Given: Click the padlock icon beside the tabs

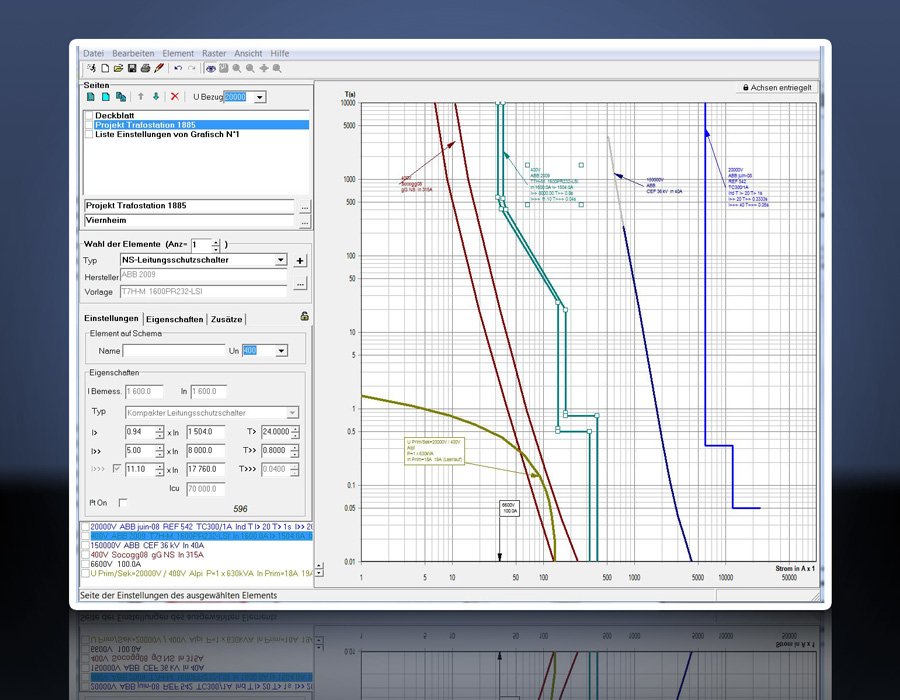Looking at the screenshot, I should 304,316.
